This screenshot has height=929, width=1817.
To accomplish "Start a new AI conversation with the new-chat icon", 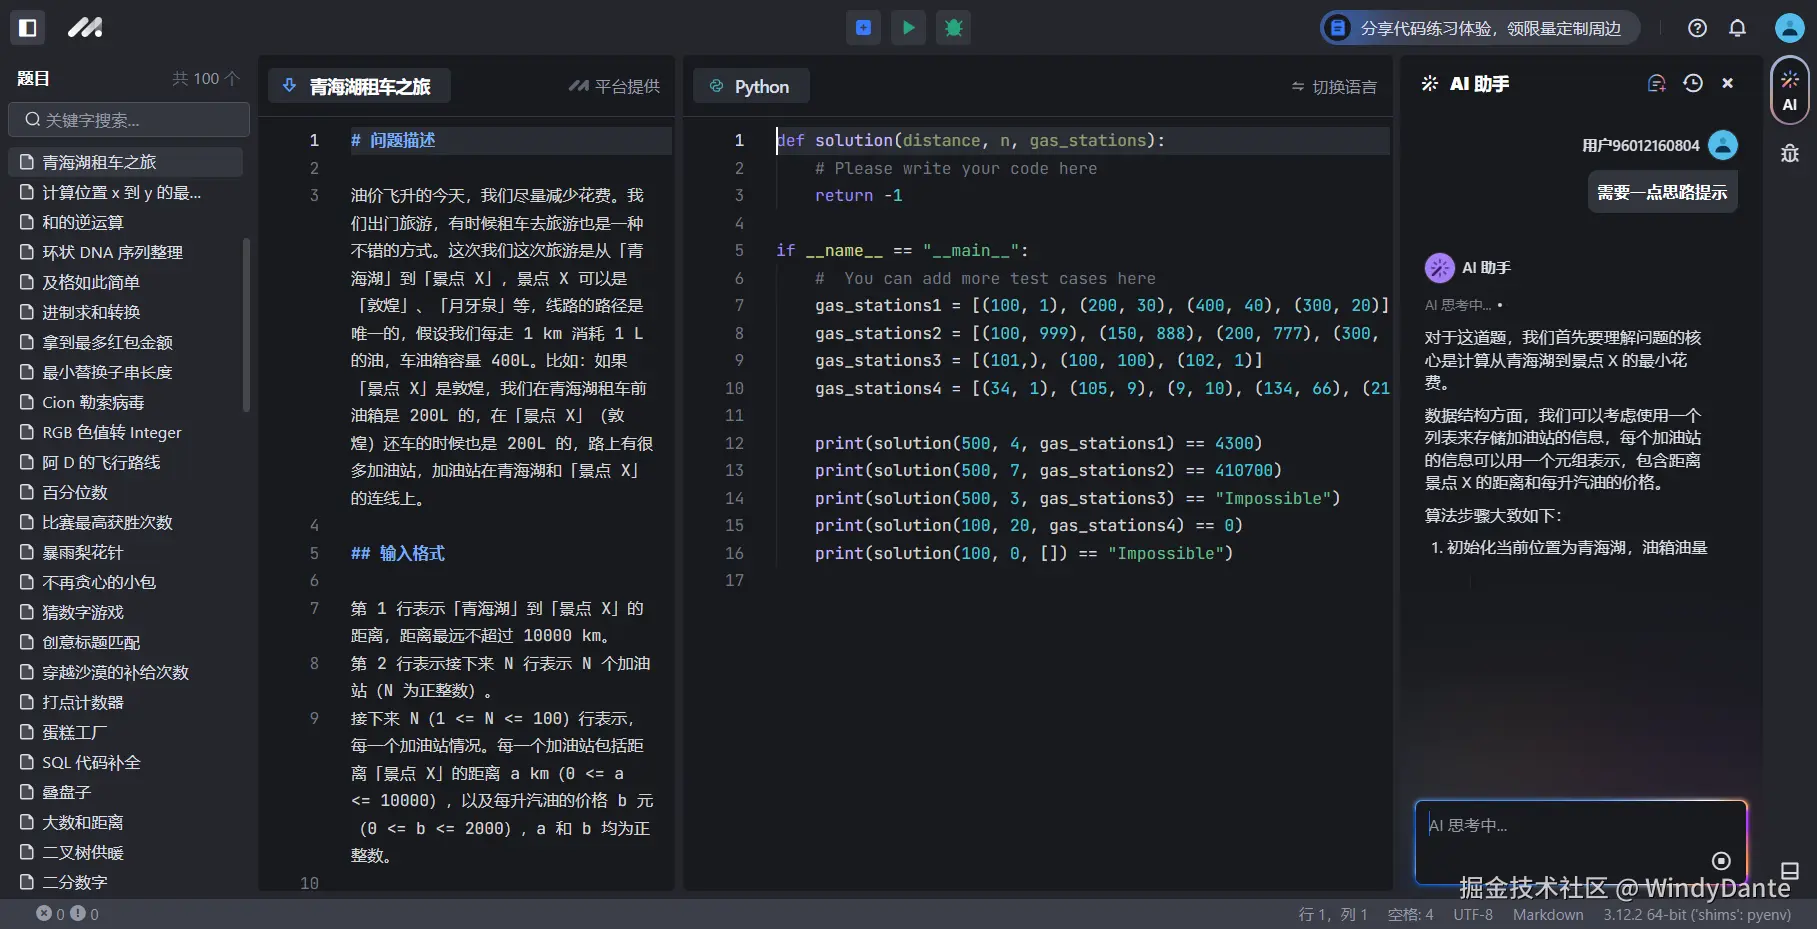I will (1656, 83).
